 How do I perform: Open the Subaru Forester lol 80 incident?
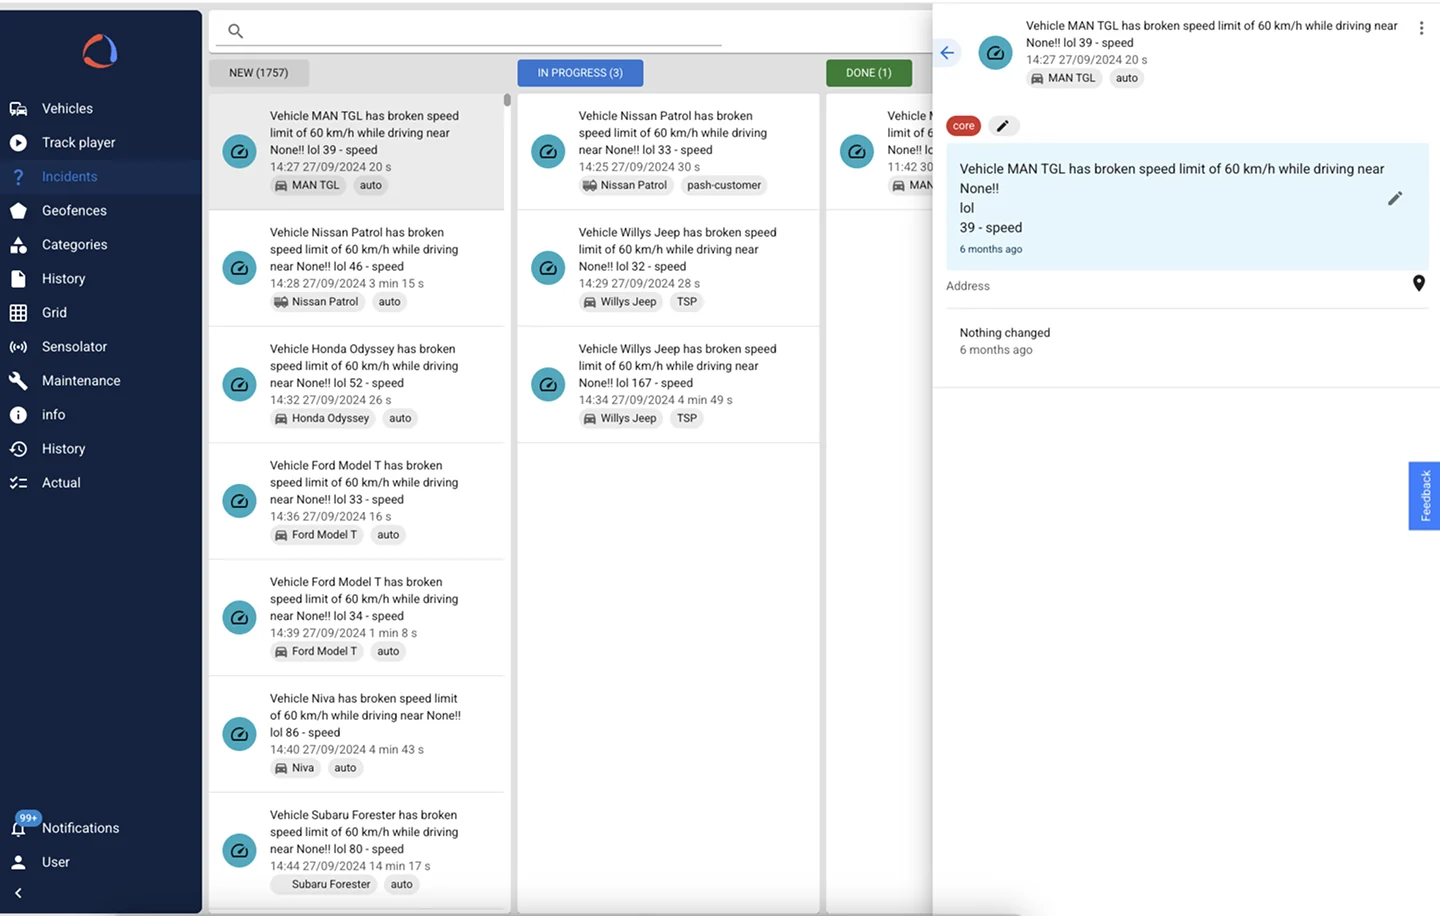tap(356, 851)
